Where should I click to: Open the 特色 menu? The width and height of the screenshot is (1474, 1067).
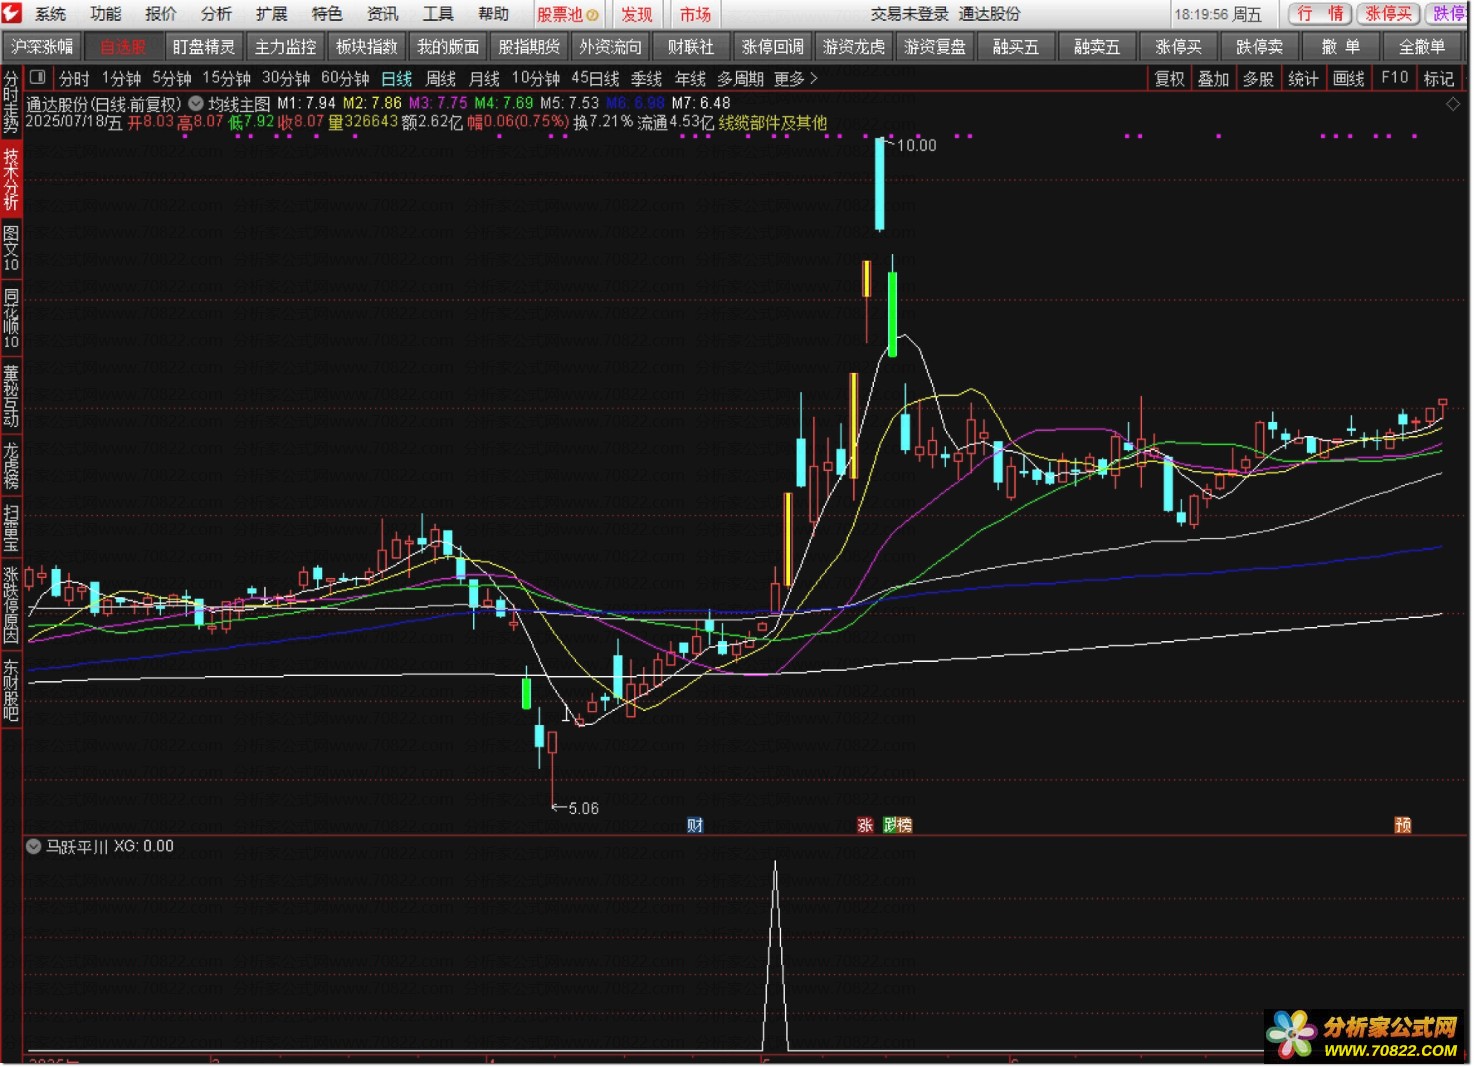[x=327, y=14]
